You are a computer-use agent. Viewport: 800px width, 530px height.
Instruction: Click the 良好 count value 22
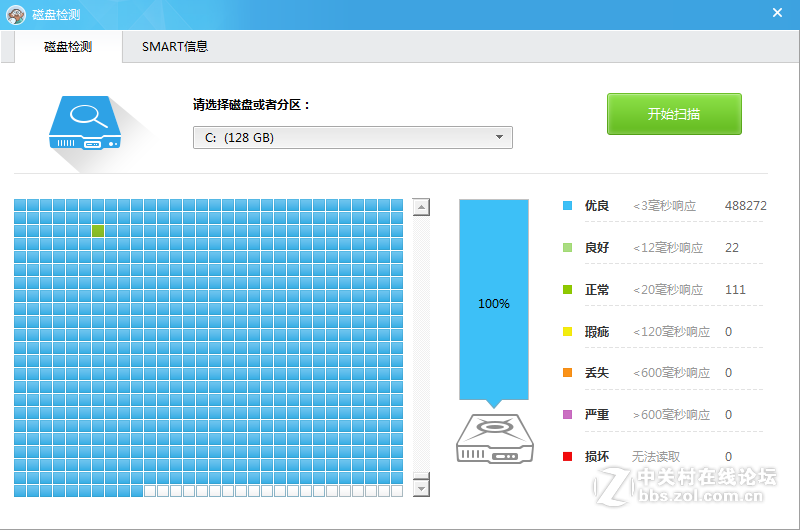732,247
